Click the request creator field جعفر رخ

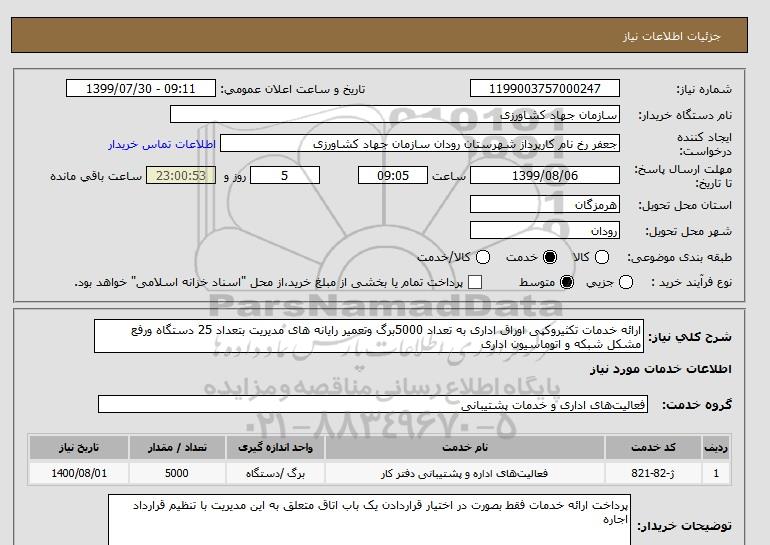coord(420,144)
